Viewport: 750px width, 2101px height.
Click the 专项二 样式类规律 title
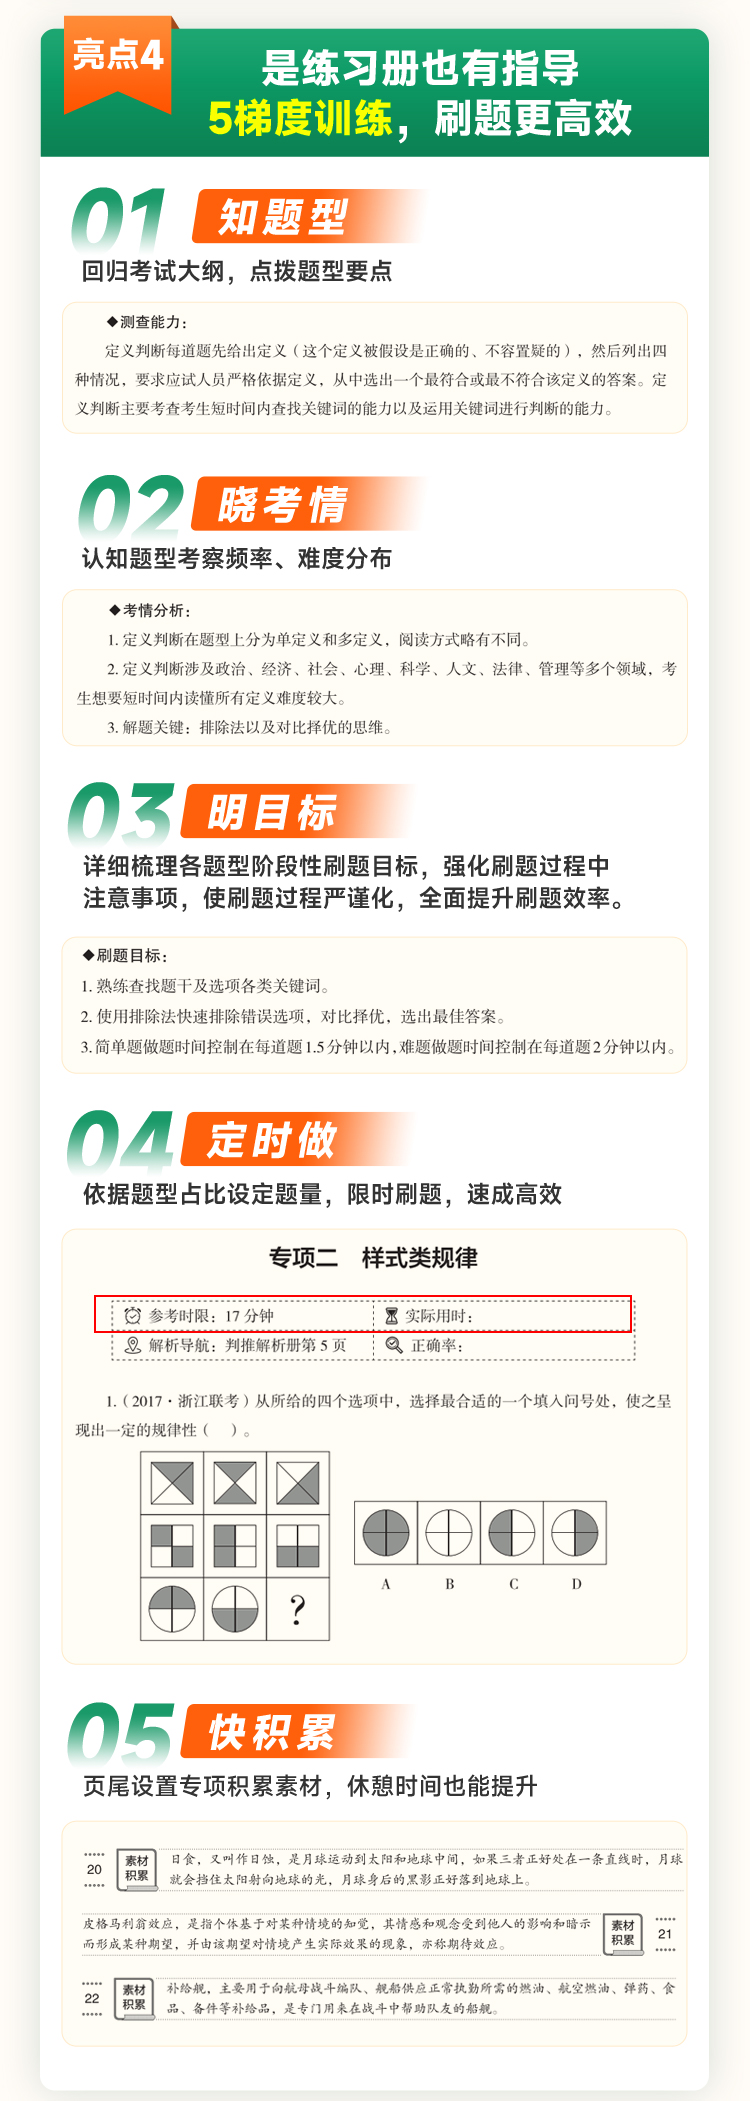[373, 1257]
